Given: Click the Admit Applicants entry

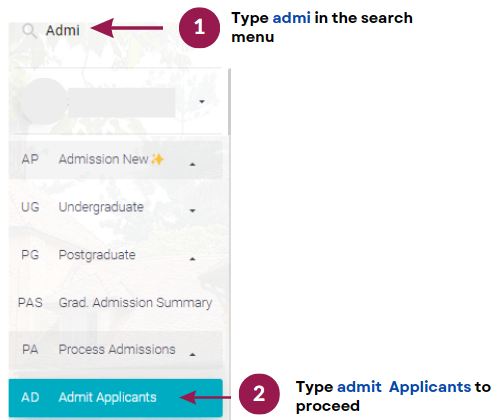Looking at the screenshot, I should click(x=116, y=397).
